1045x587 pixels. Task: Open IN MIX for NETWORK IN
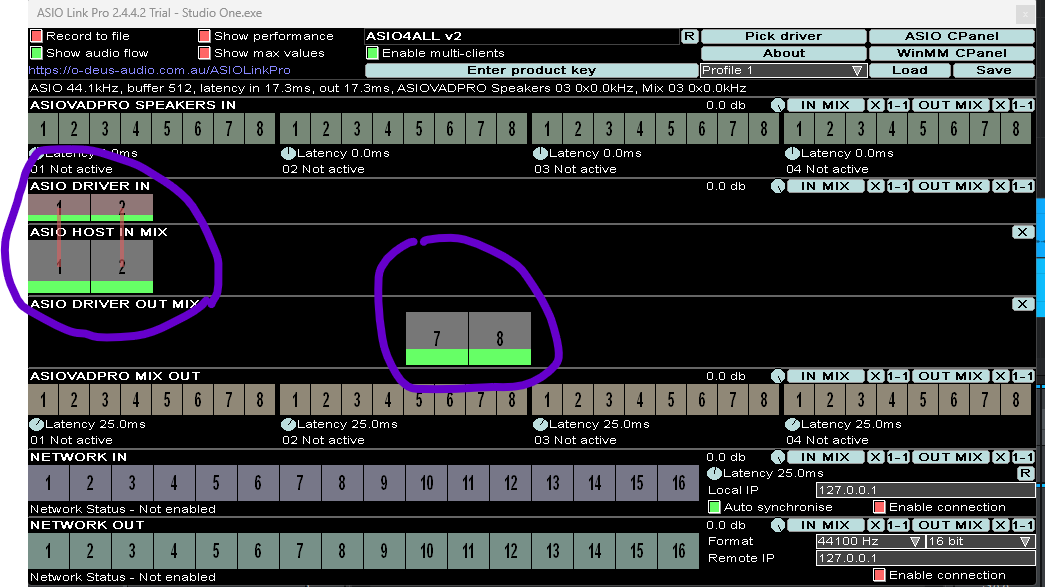[x=825, y=458]
